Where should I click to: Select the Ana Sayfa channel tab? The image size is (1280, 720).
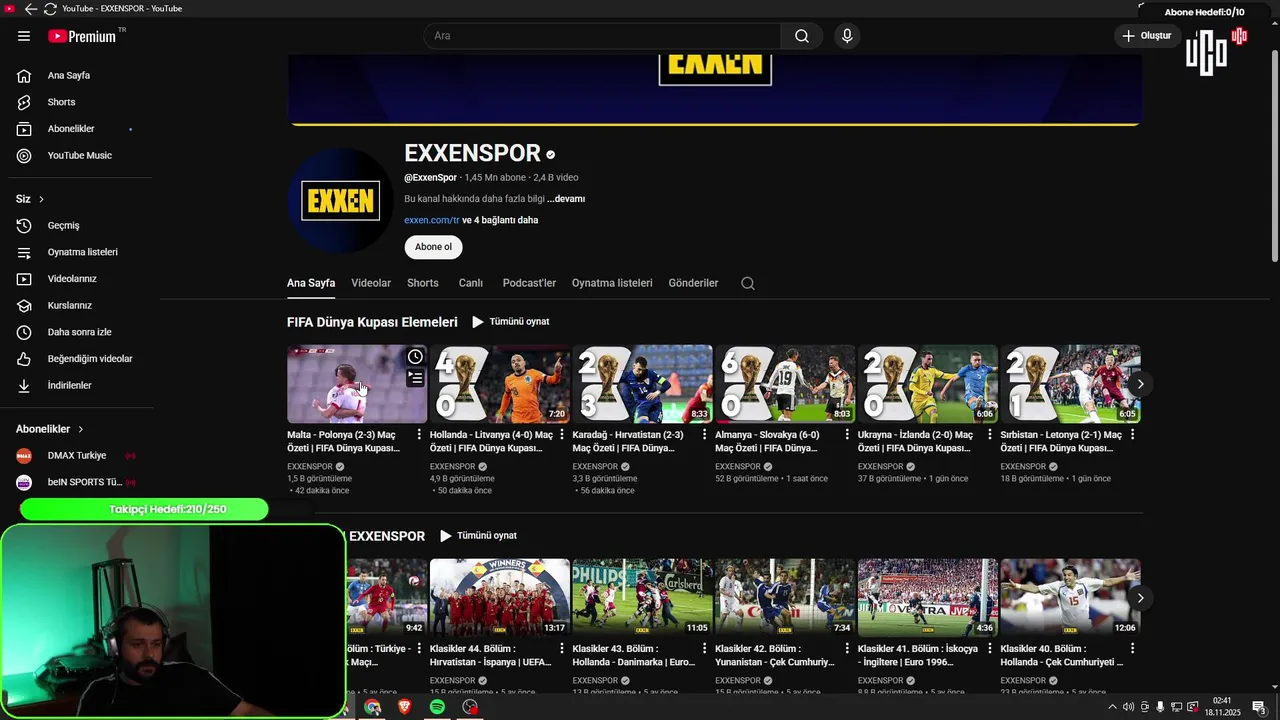click(311, 283)
